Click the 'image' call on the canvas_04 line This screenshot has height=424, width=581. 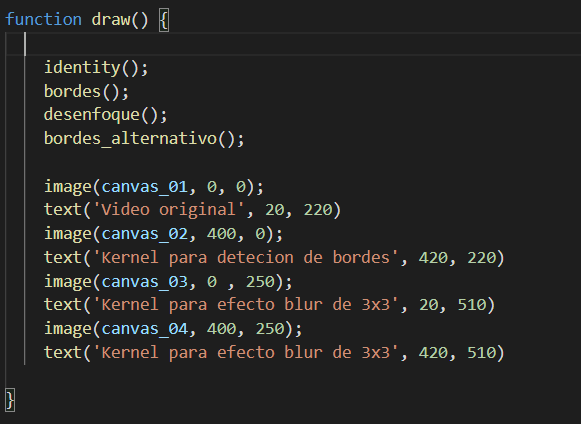68,329
